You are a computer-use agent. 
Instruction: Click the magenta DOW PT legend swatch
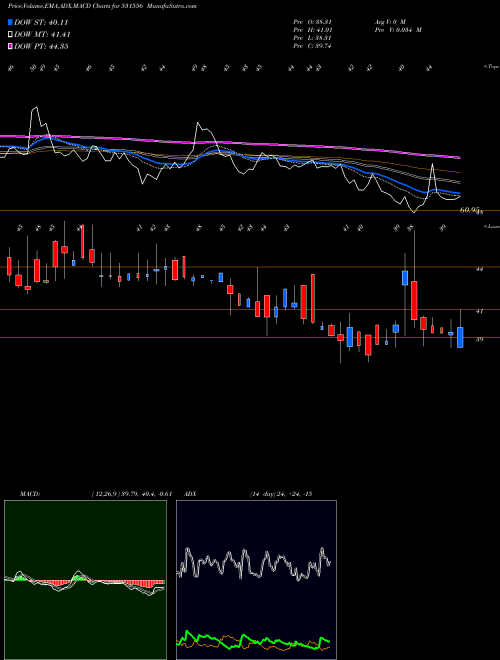point(10,46)
